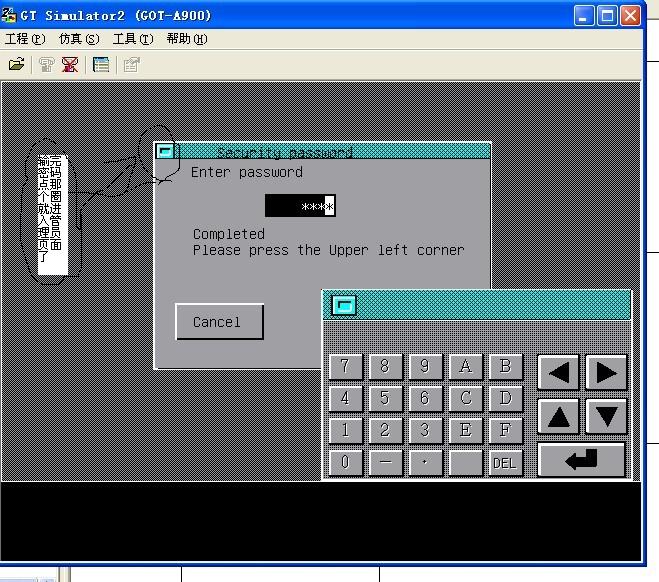Click the open project folder icon
This screenshot has height=582, width=659.
(x=16, y=64)
